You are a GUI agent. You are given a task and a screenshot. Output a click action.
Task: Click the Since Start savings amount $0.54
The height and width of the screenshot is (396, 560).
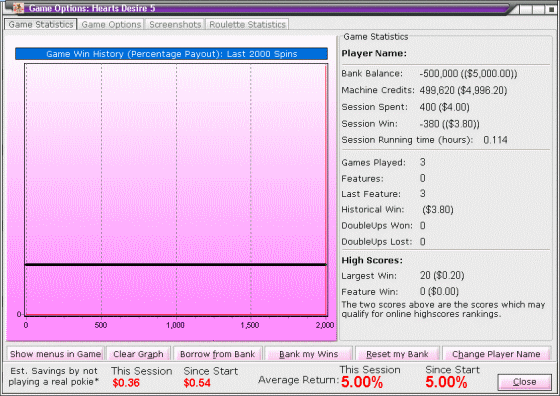[197, 383]
